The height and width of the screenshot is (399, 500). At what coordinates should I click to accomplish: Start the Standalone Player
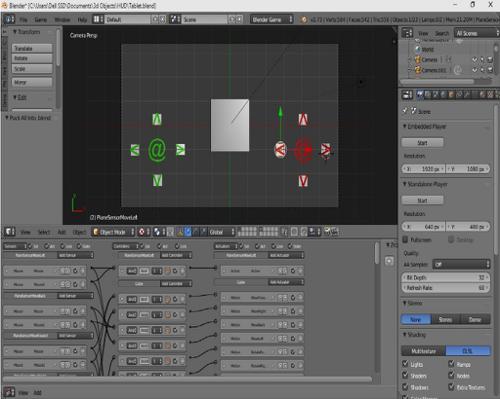[x=422, y=200]
